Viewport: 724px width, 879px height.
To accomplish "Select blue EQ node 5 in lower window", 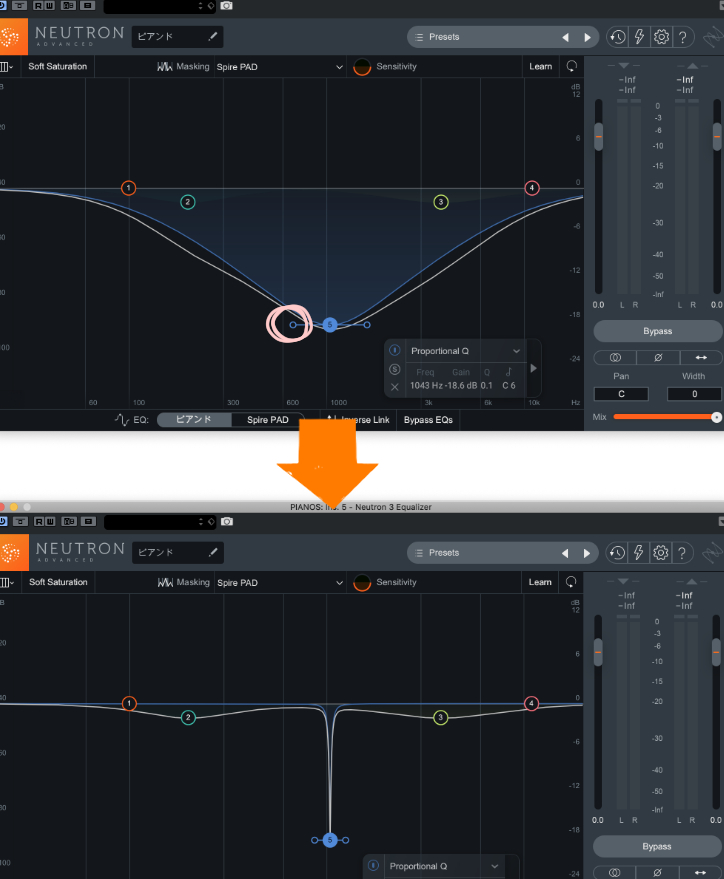I will click(x=330, y=840).
